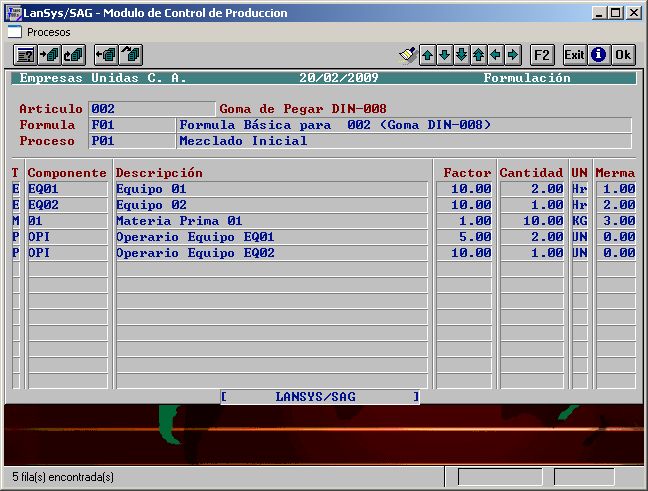Click the Merma column header
Viewport: 648px width, 491px height.
[615, 173]
